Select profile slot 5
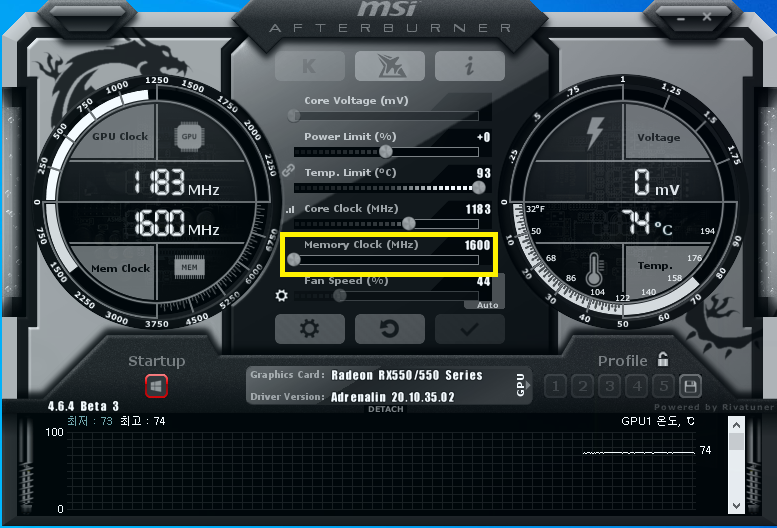This screenshot has height=528, width=777. 664,386
